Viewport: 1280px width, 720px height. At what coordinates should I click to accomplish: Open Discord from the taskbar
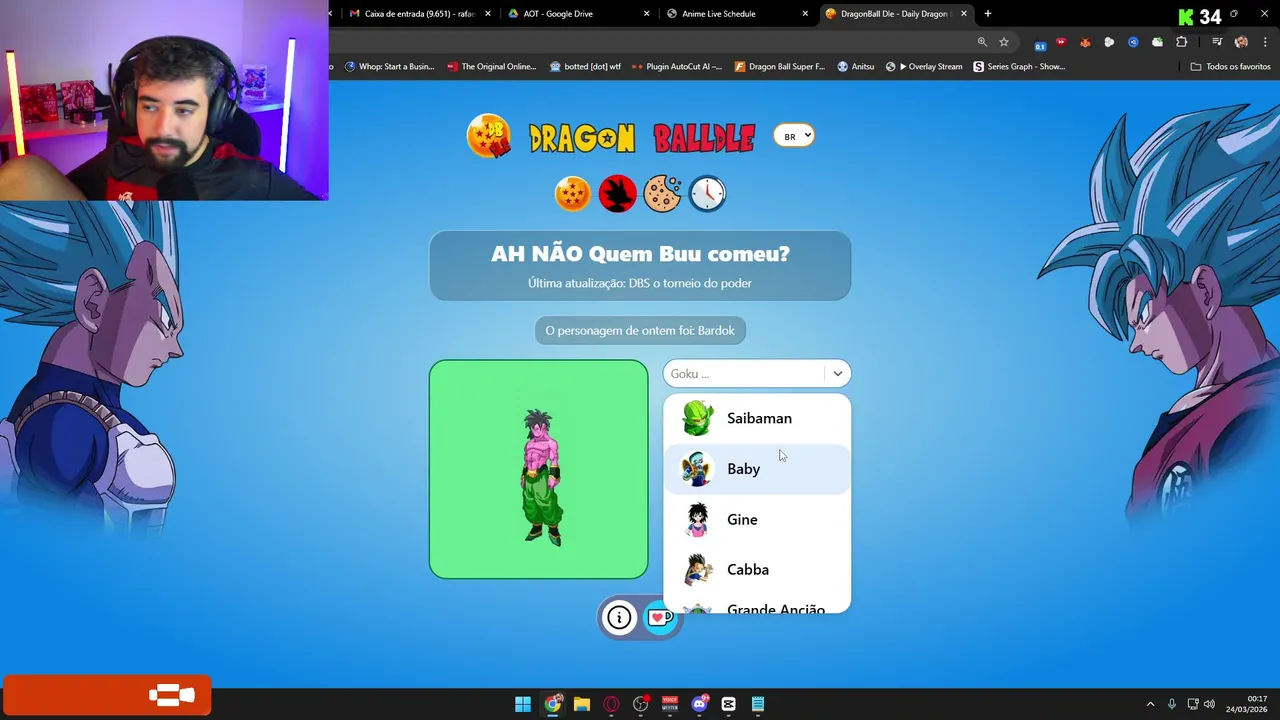pyautogui.click(x=699, y=704)
